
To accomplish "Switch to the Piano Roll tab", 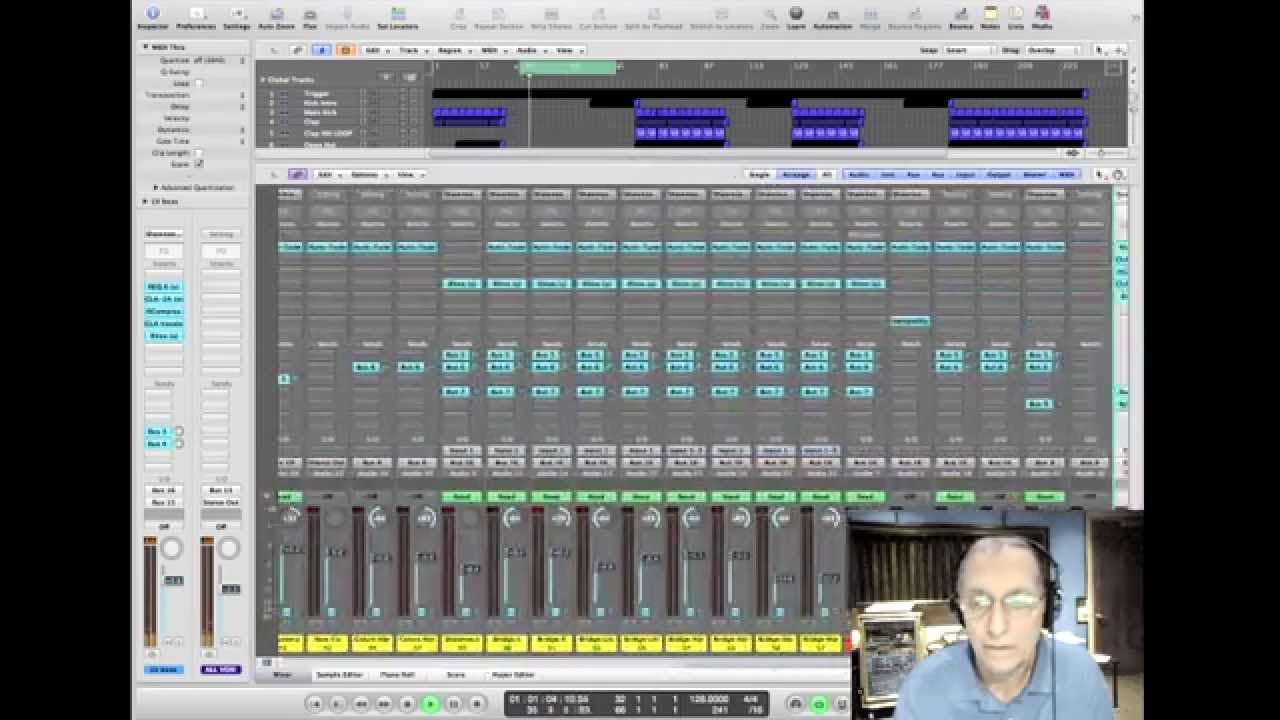I will point(397,675).
